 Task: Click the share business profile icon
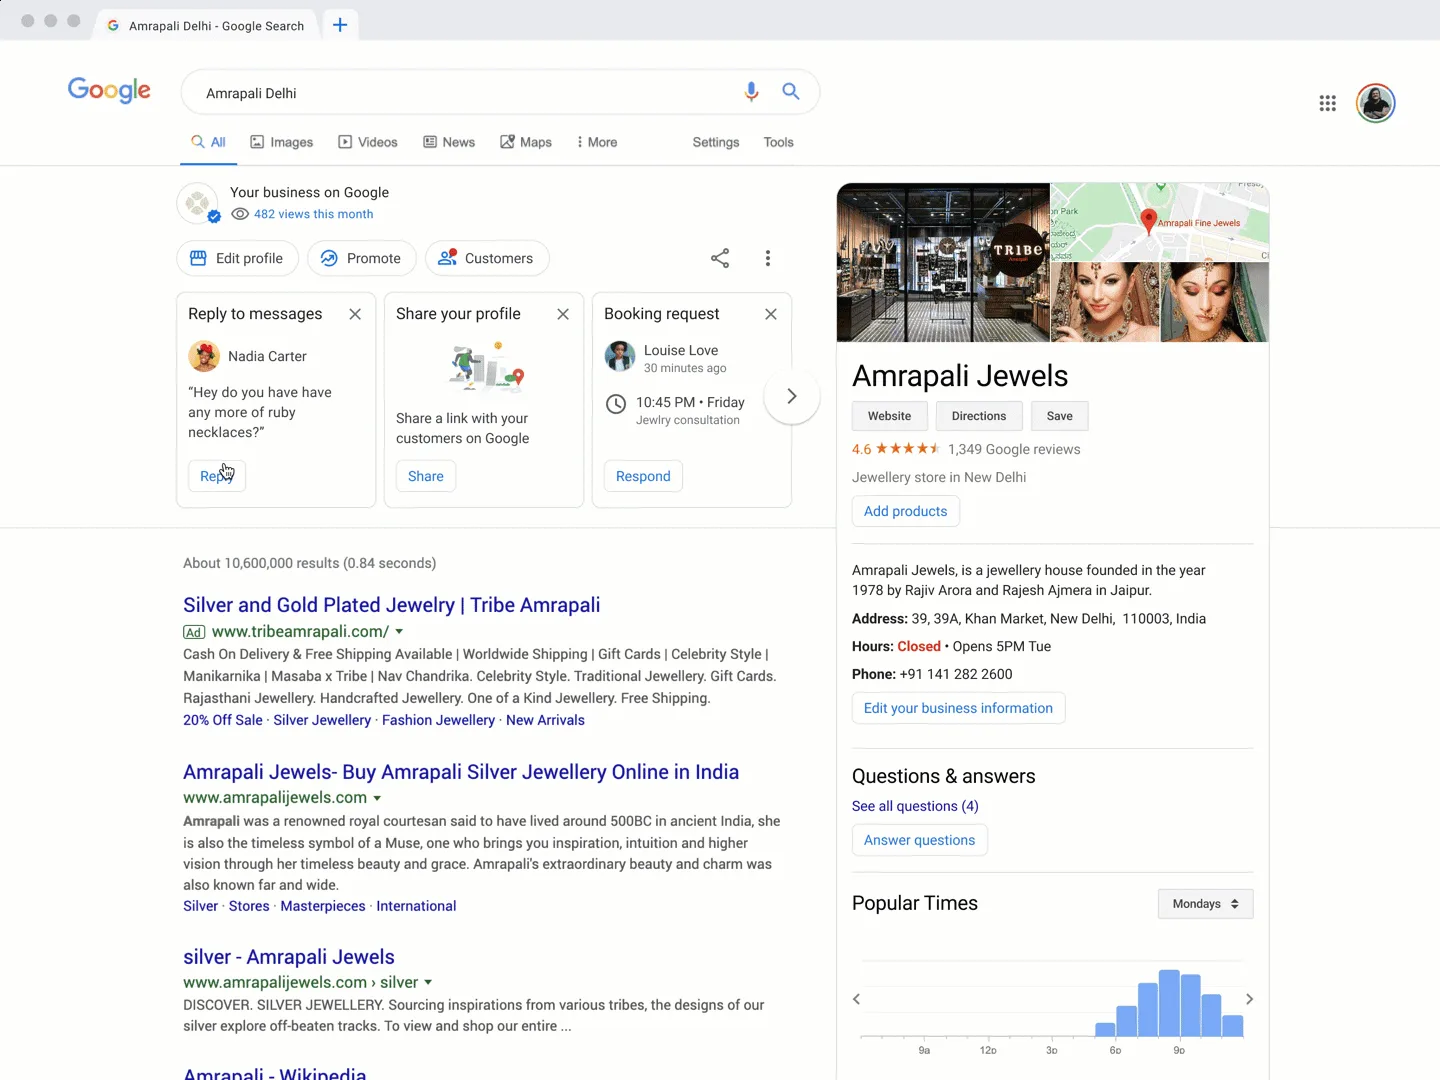(x=720, y=258)
